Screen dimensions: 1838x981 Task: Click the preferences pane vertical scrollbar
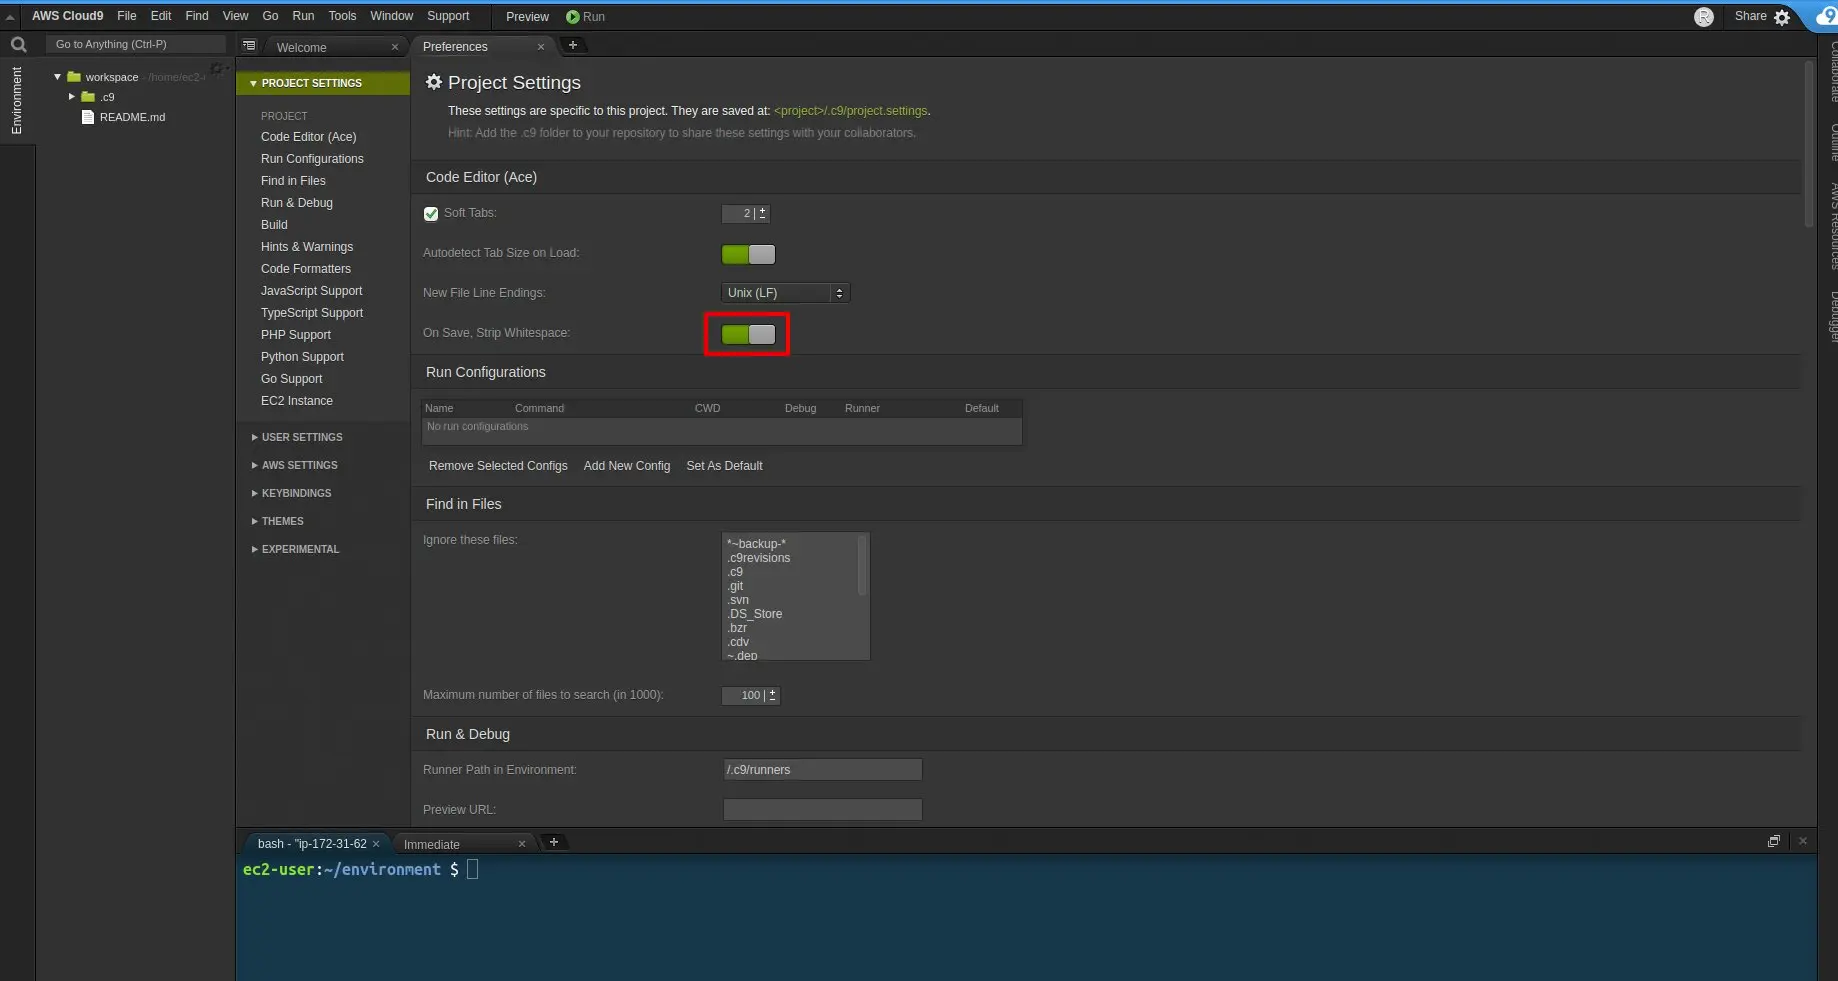point(1808,143)
